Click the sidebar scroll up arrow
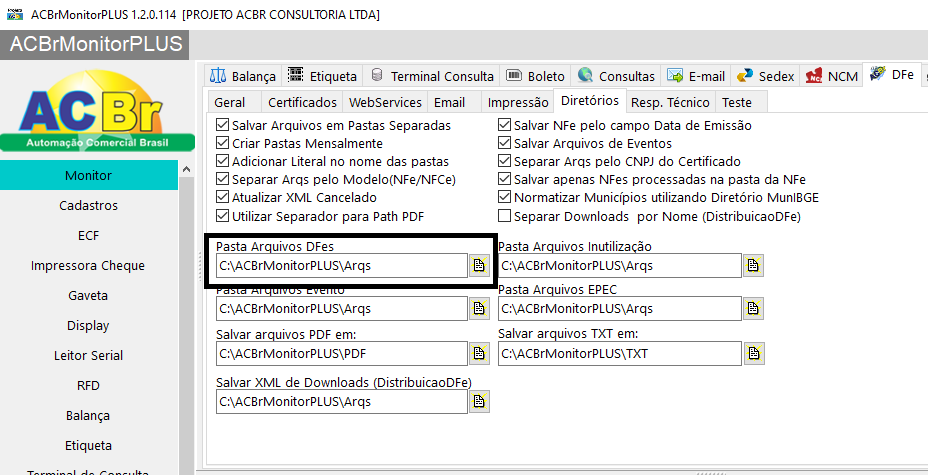 (x=186, y=169)
